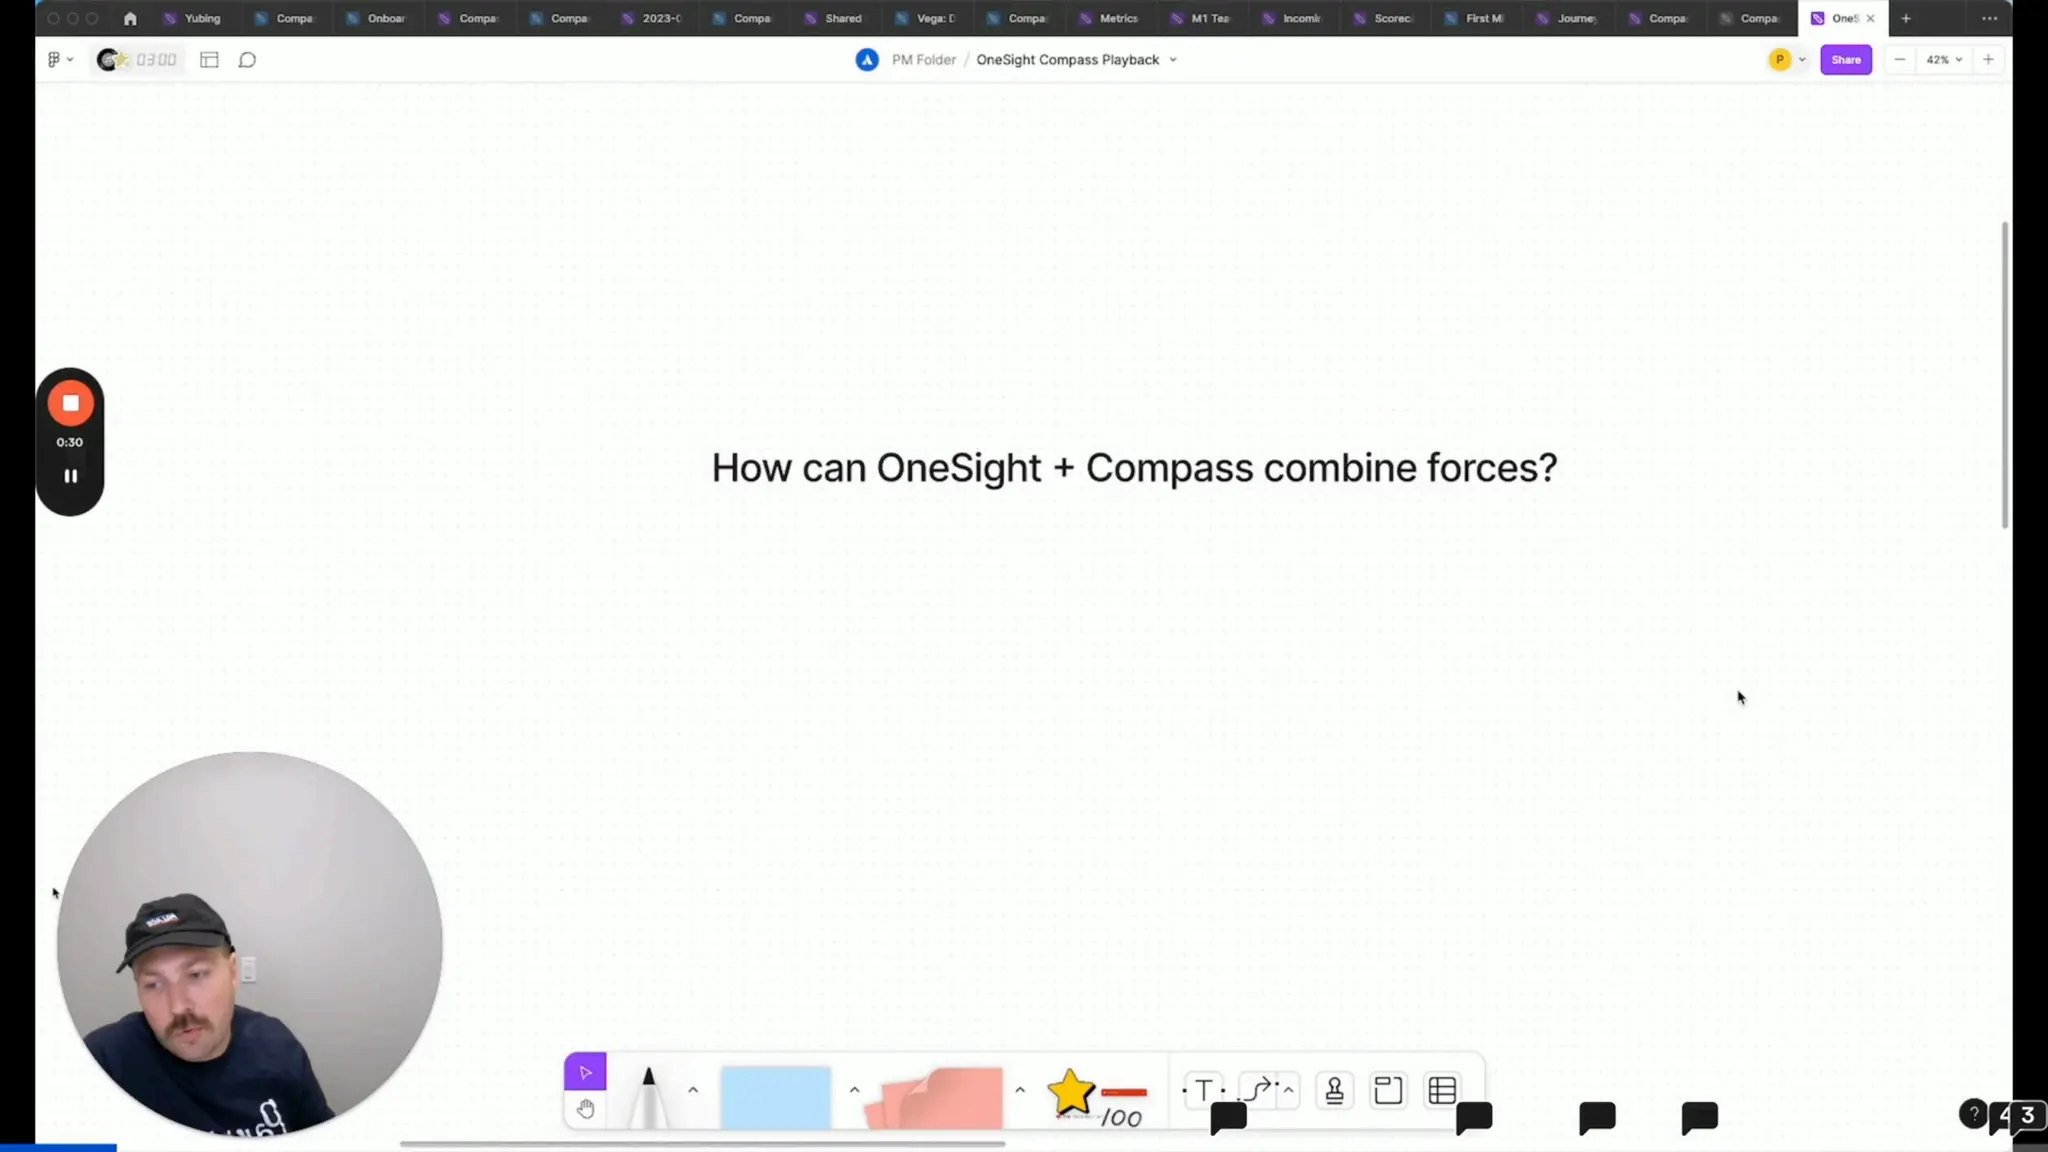Select the Text tool

(1204, 1090)
